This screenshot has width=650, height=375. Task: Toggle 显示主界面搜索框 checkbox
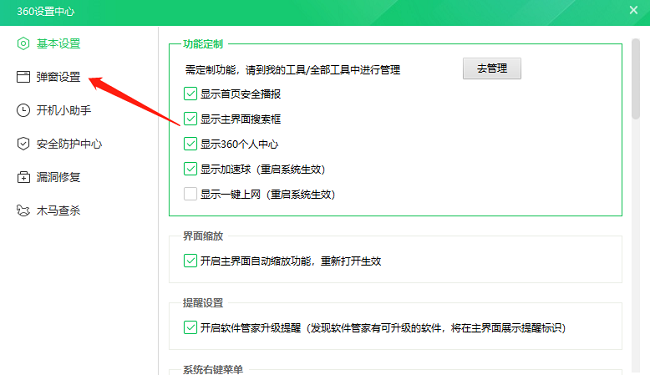click(x=190, y=119)
